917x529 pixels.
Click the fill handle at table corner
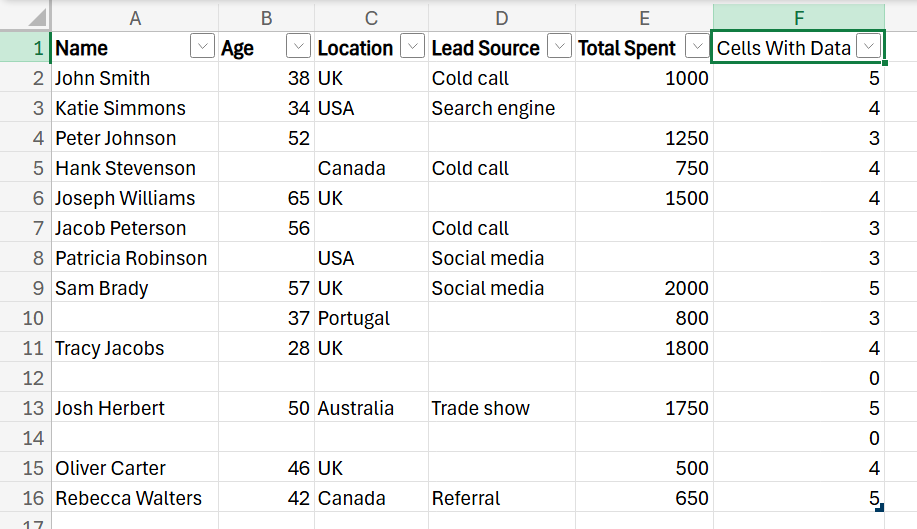[x=879, y=509]
